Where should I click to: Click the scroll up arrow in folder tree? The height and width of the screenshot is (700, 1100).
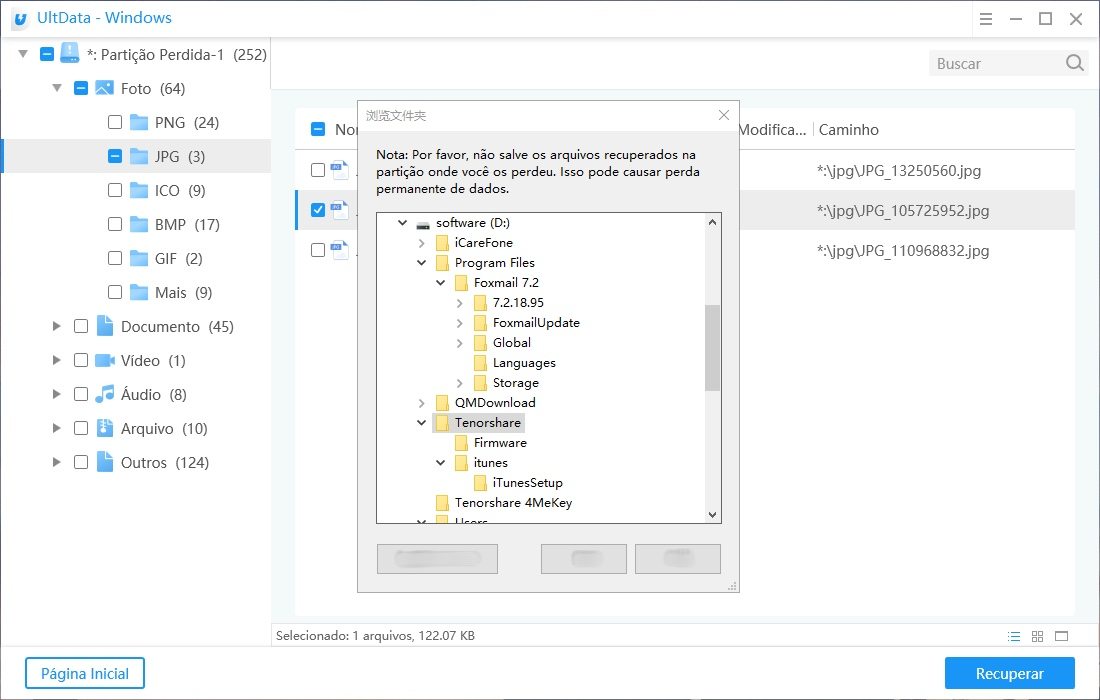point(712,222)
